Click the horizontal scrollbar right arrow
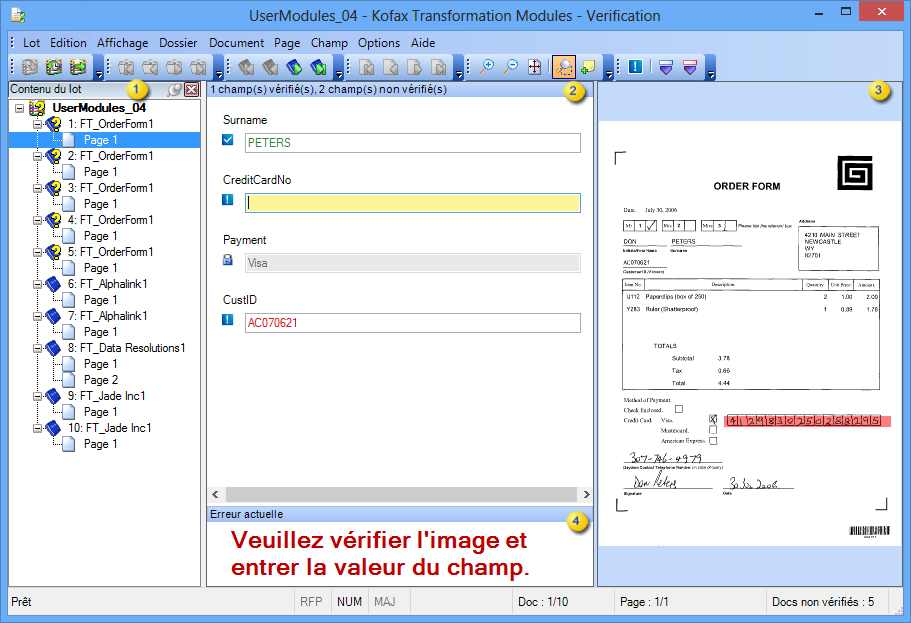Viewport: 911px width, 623px height. coord(587,494)
